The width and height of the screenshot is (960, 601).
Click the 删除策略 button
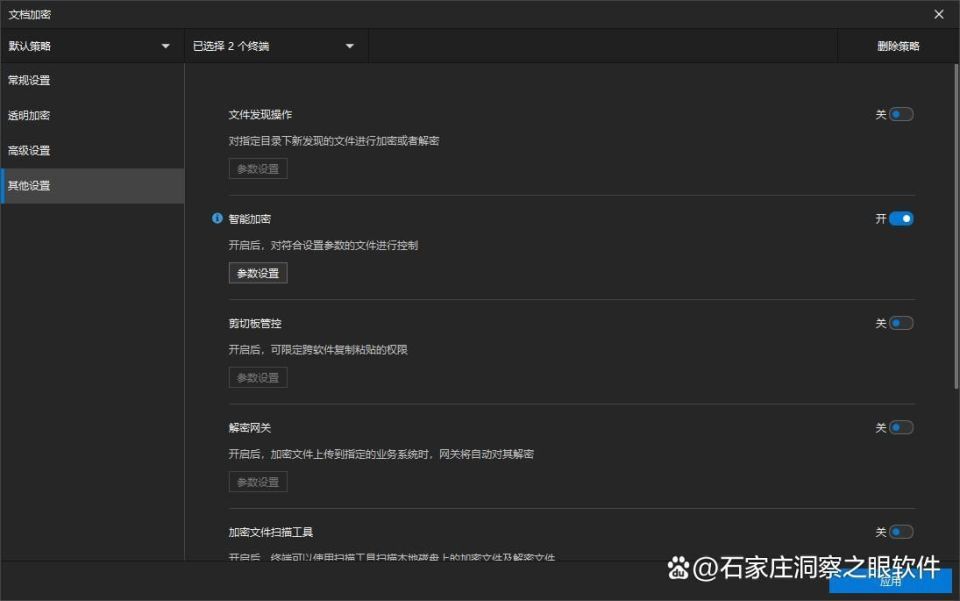tap(898, 46)
